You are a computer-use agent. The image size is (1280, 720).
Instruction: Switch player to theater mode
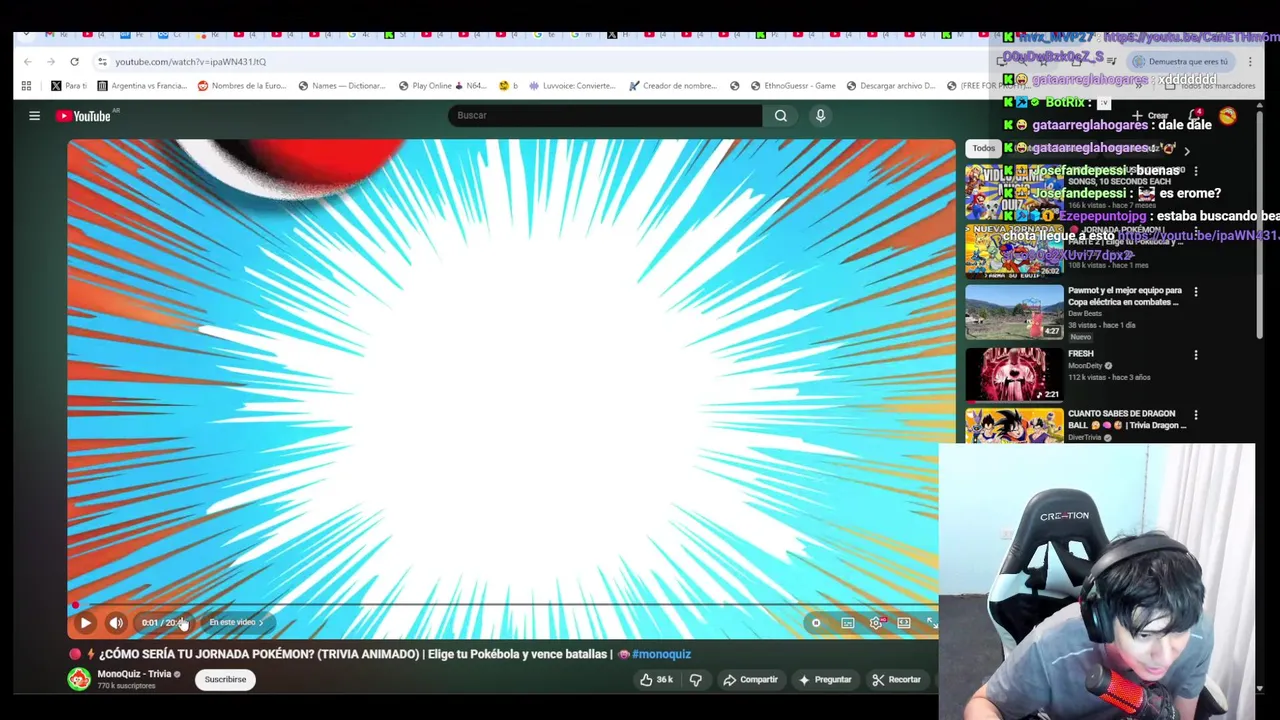click(904, 623)
